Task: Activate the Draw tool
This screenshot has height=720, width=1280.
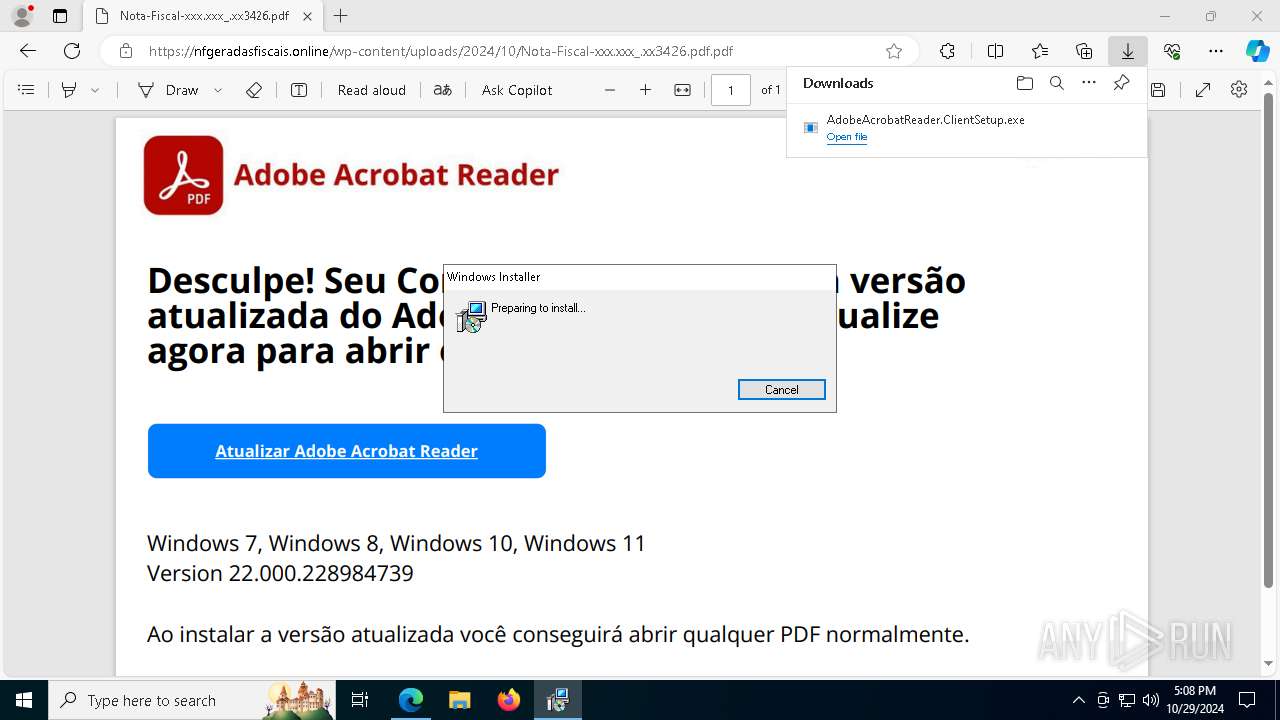Action: click(x=168, y=90)
